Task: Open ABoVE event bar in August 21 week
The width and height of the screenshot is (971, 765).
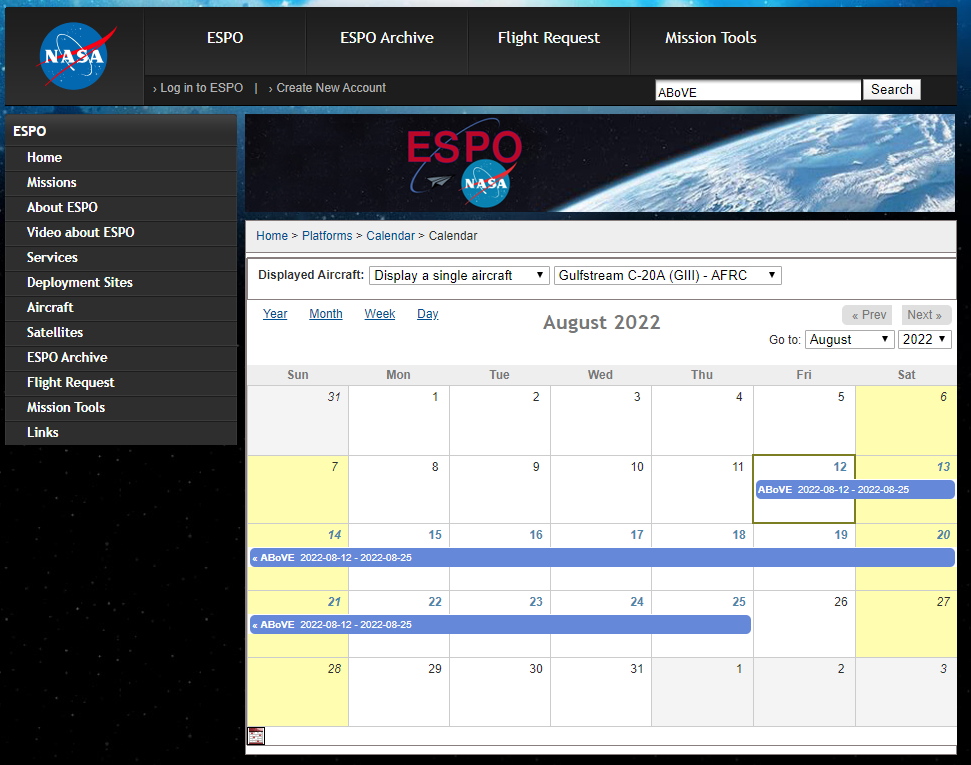Action: click(x=500, y=624)
